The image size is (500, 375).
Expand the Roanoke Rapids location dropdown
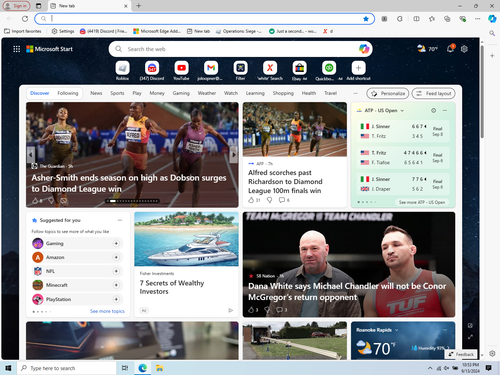(397, 330)
